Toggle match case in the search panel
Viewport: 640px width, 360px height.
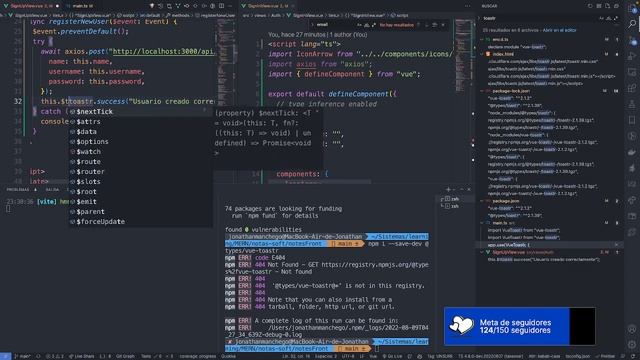pyautogui.click(x=601, y=18)
